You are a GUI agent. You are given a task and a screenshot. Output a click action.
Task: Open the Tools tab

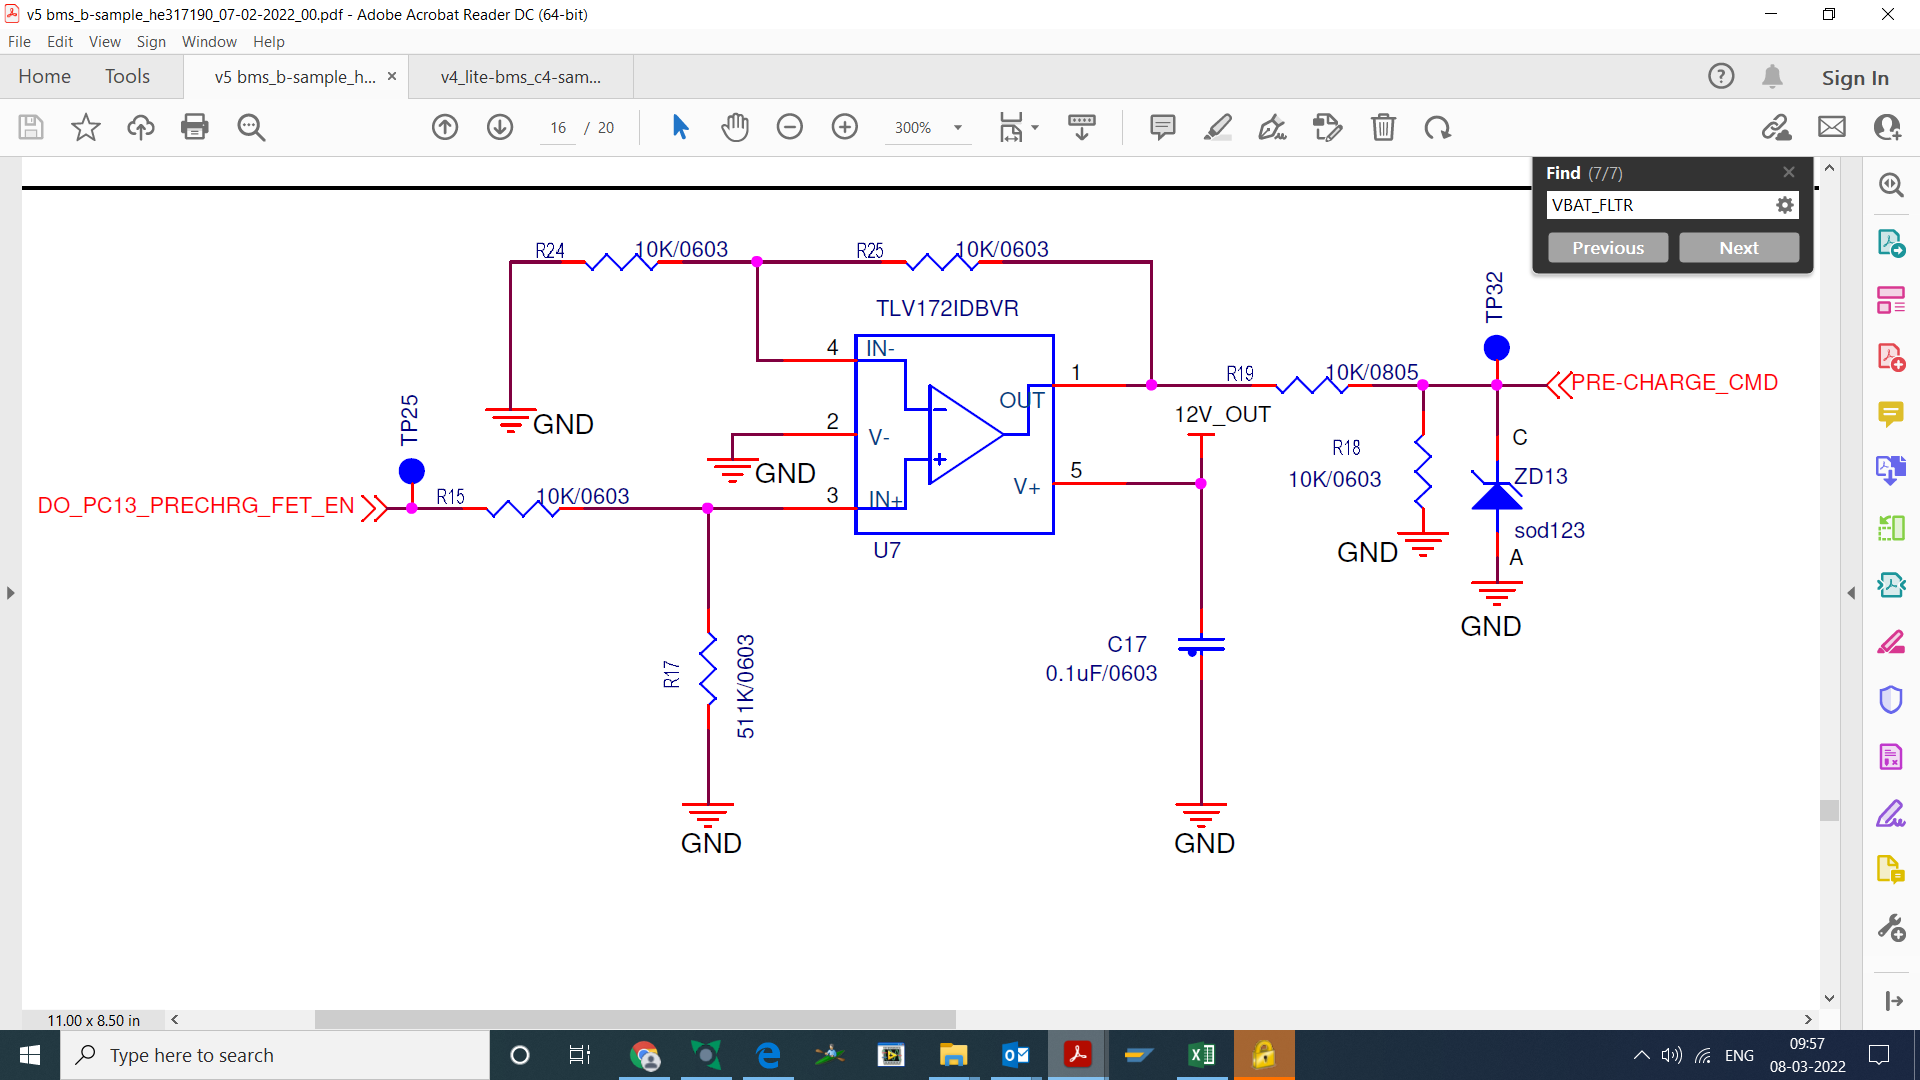coord(127,76)
